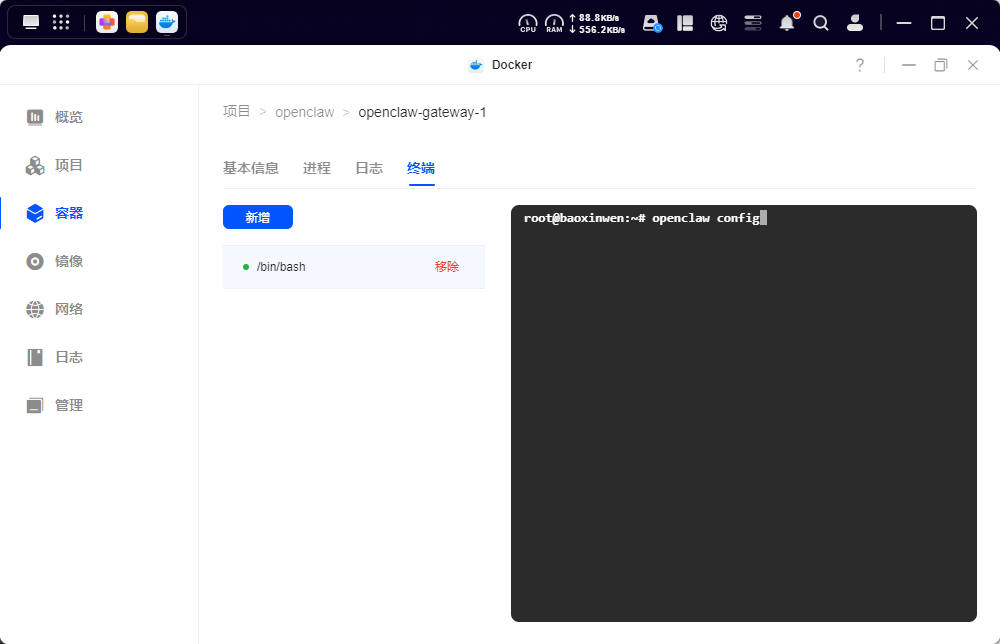Click inside the terminal to focus it
Screen dimensions: 1000x644
pos(743,414)
